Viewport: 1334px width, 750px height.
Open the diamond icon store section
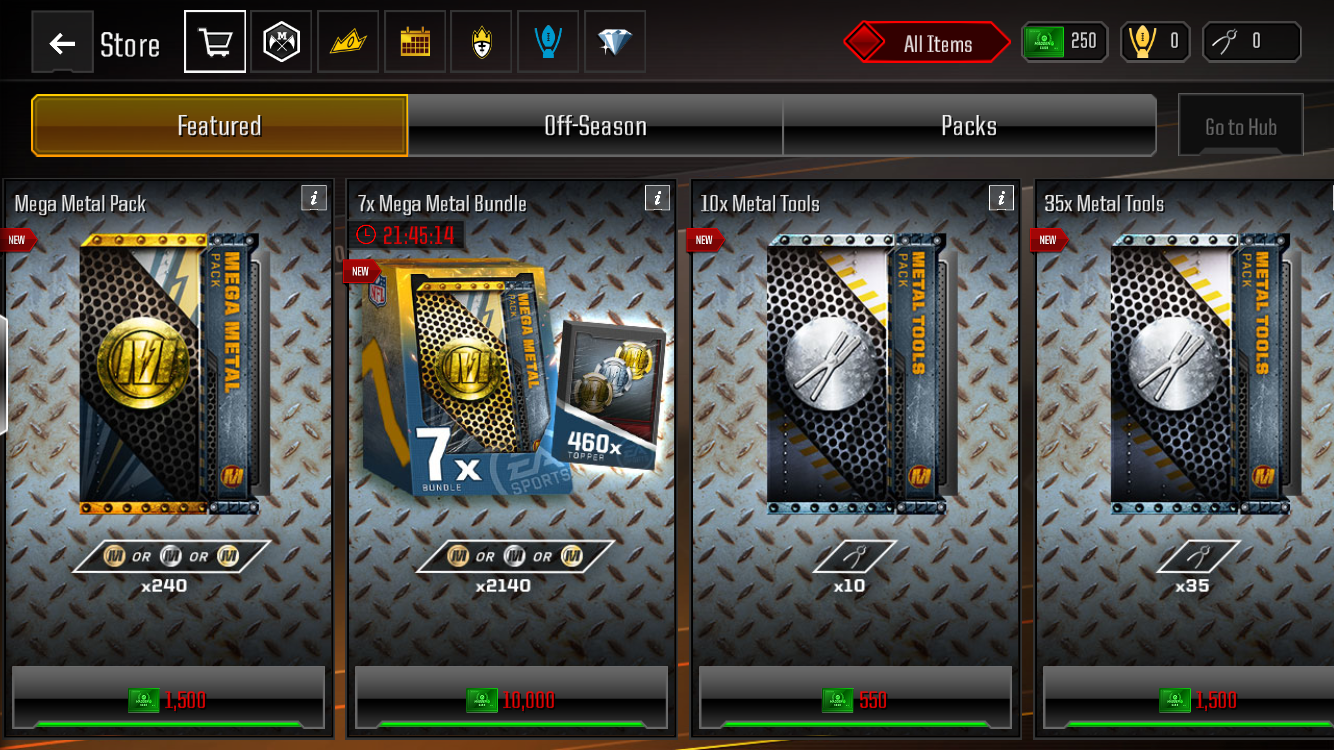click(615, 42)
